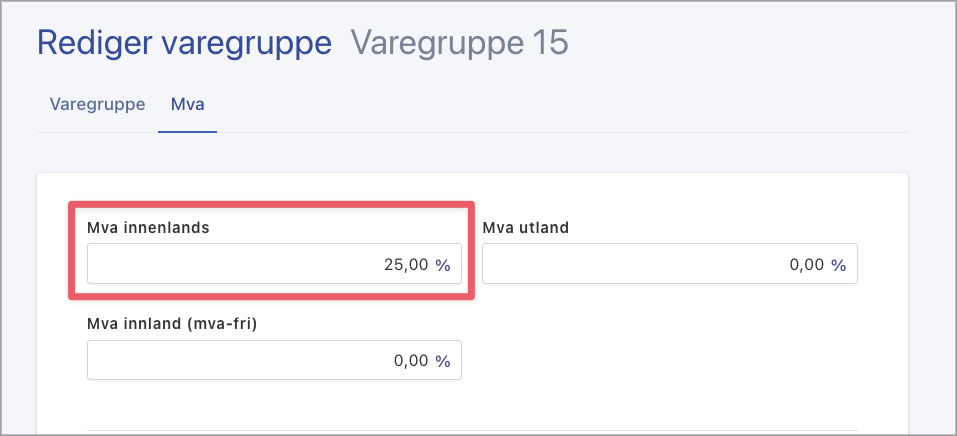Viewport: 957px width, 436px height.
Task: Click the 25,00 value in Mva innenlands
Action: tap(406, 265)
